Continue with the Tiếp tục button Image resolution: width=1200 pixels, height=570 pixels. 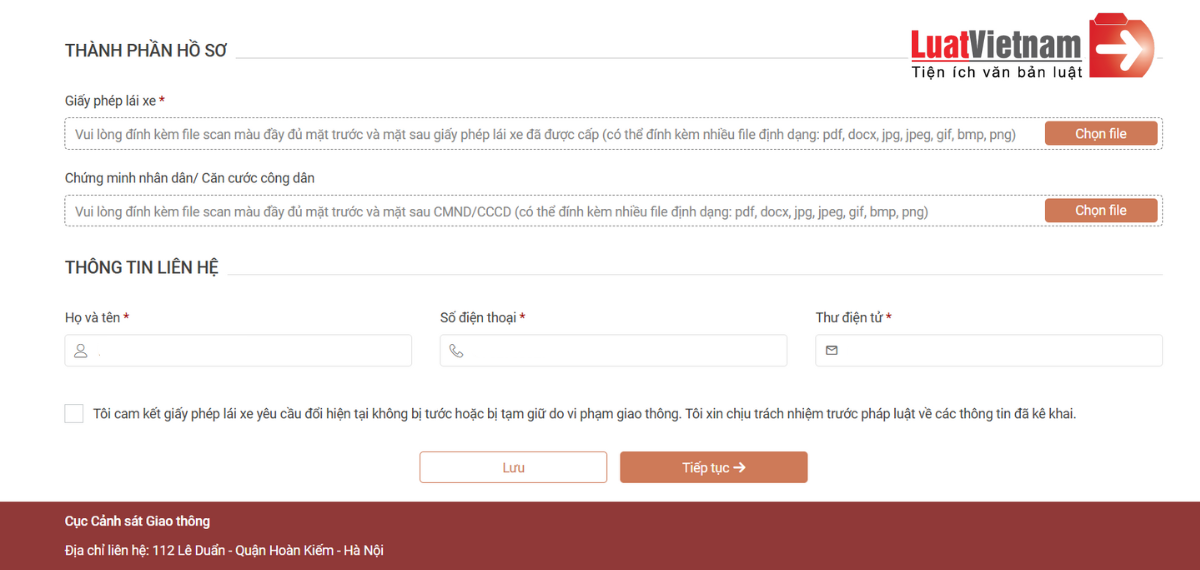713,467
